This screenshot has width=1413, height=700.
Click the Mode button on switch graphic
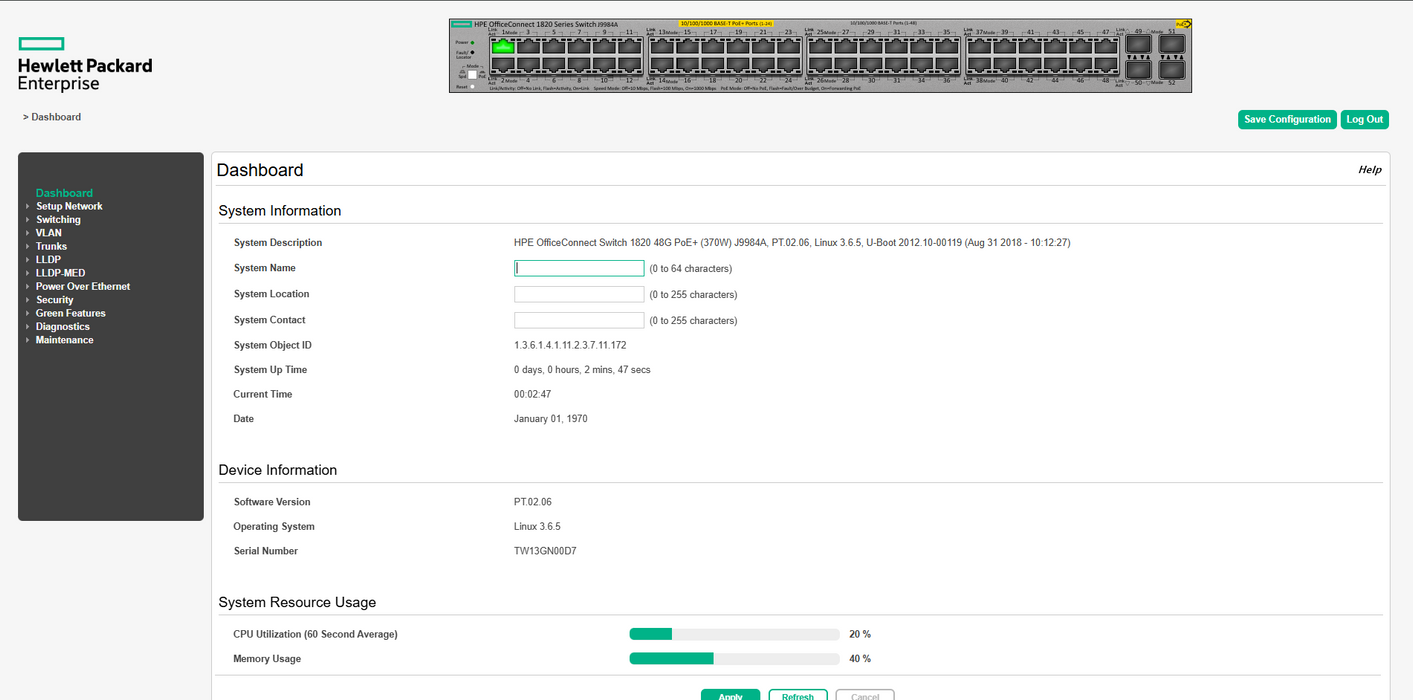tap(472, 75)
